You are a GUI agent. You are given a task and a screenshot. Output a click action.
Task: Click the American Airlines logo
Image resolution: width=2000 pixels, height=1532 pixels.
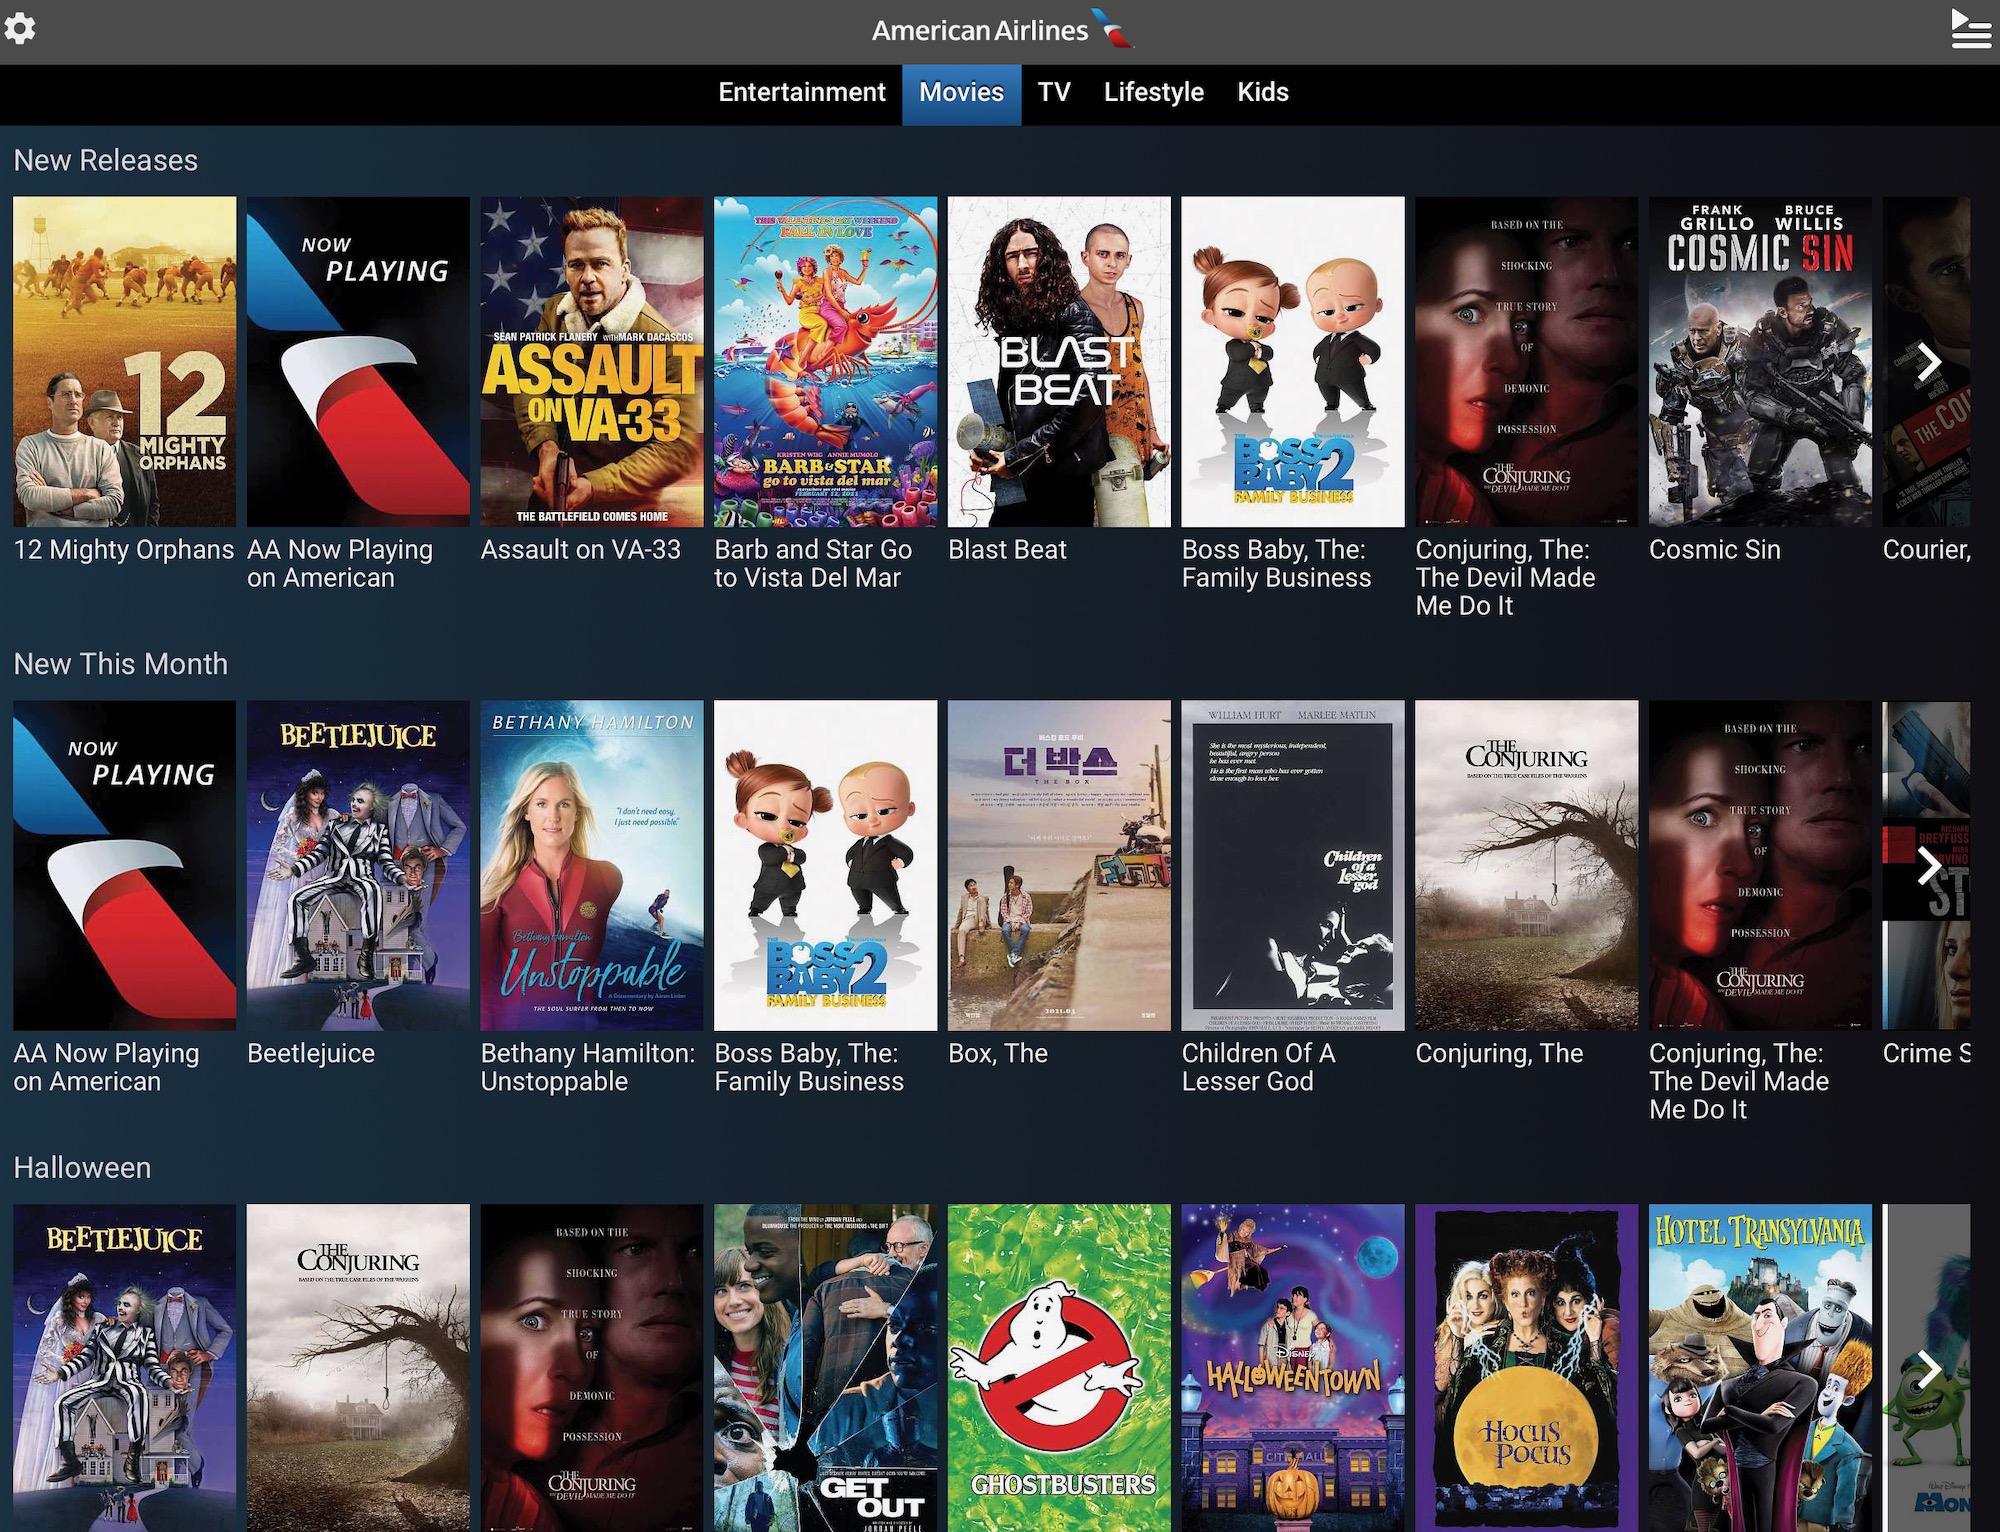1003,30
